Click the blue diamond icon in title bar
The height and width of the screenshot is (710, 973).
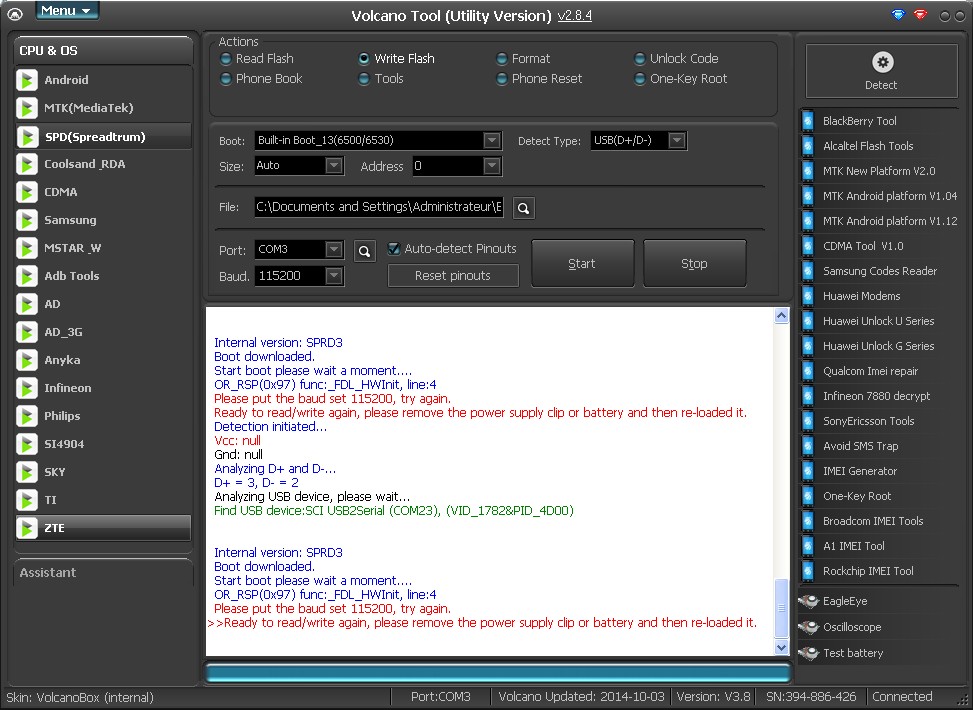[x=898, y=14]
